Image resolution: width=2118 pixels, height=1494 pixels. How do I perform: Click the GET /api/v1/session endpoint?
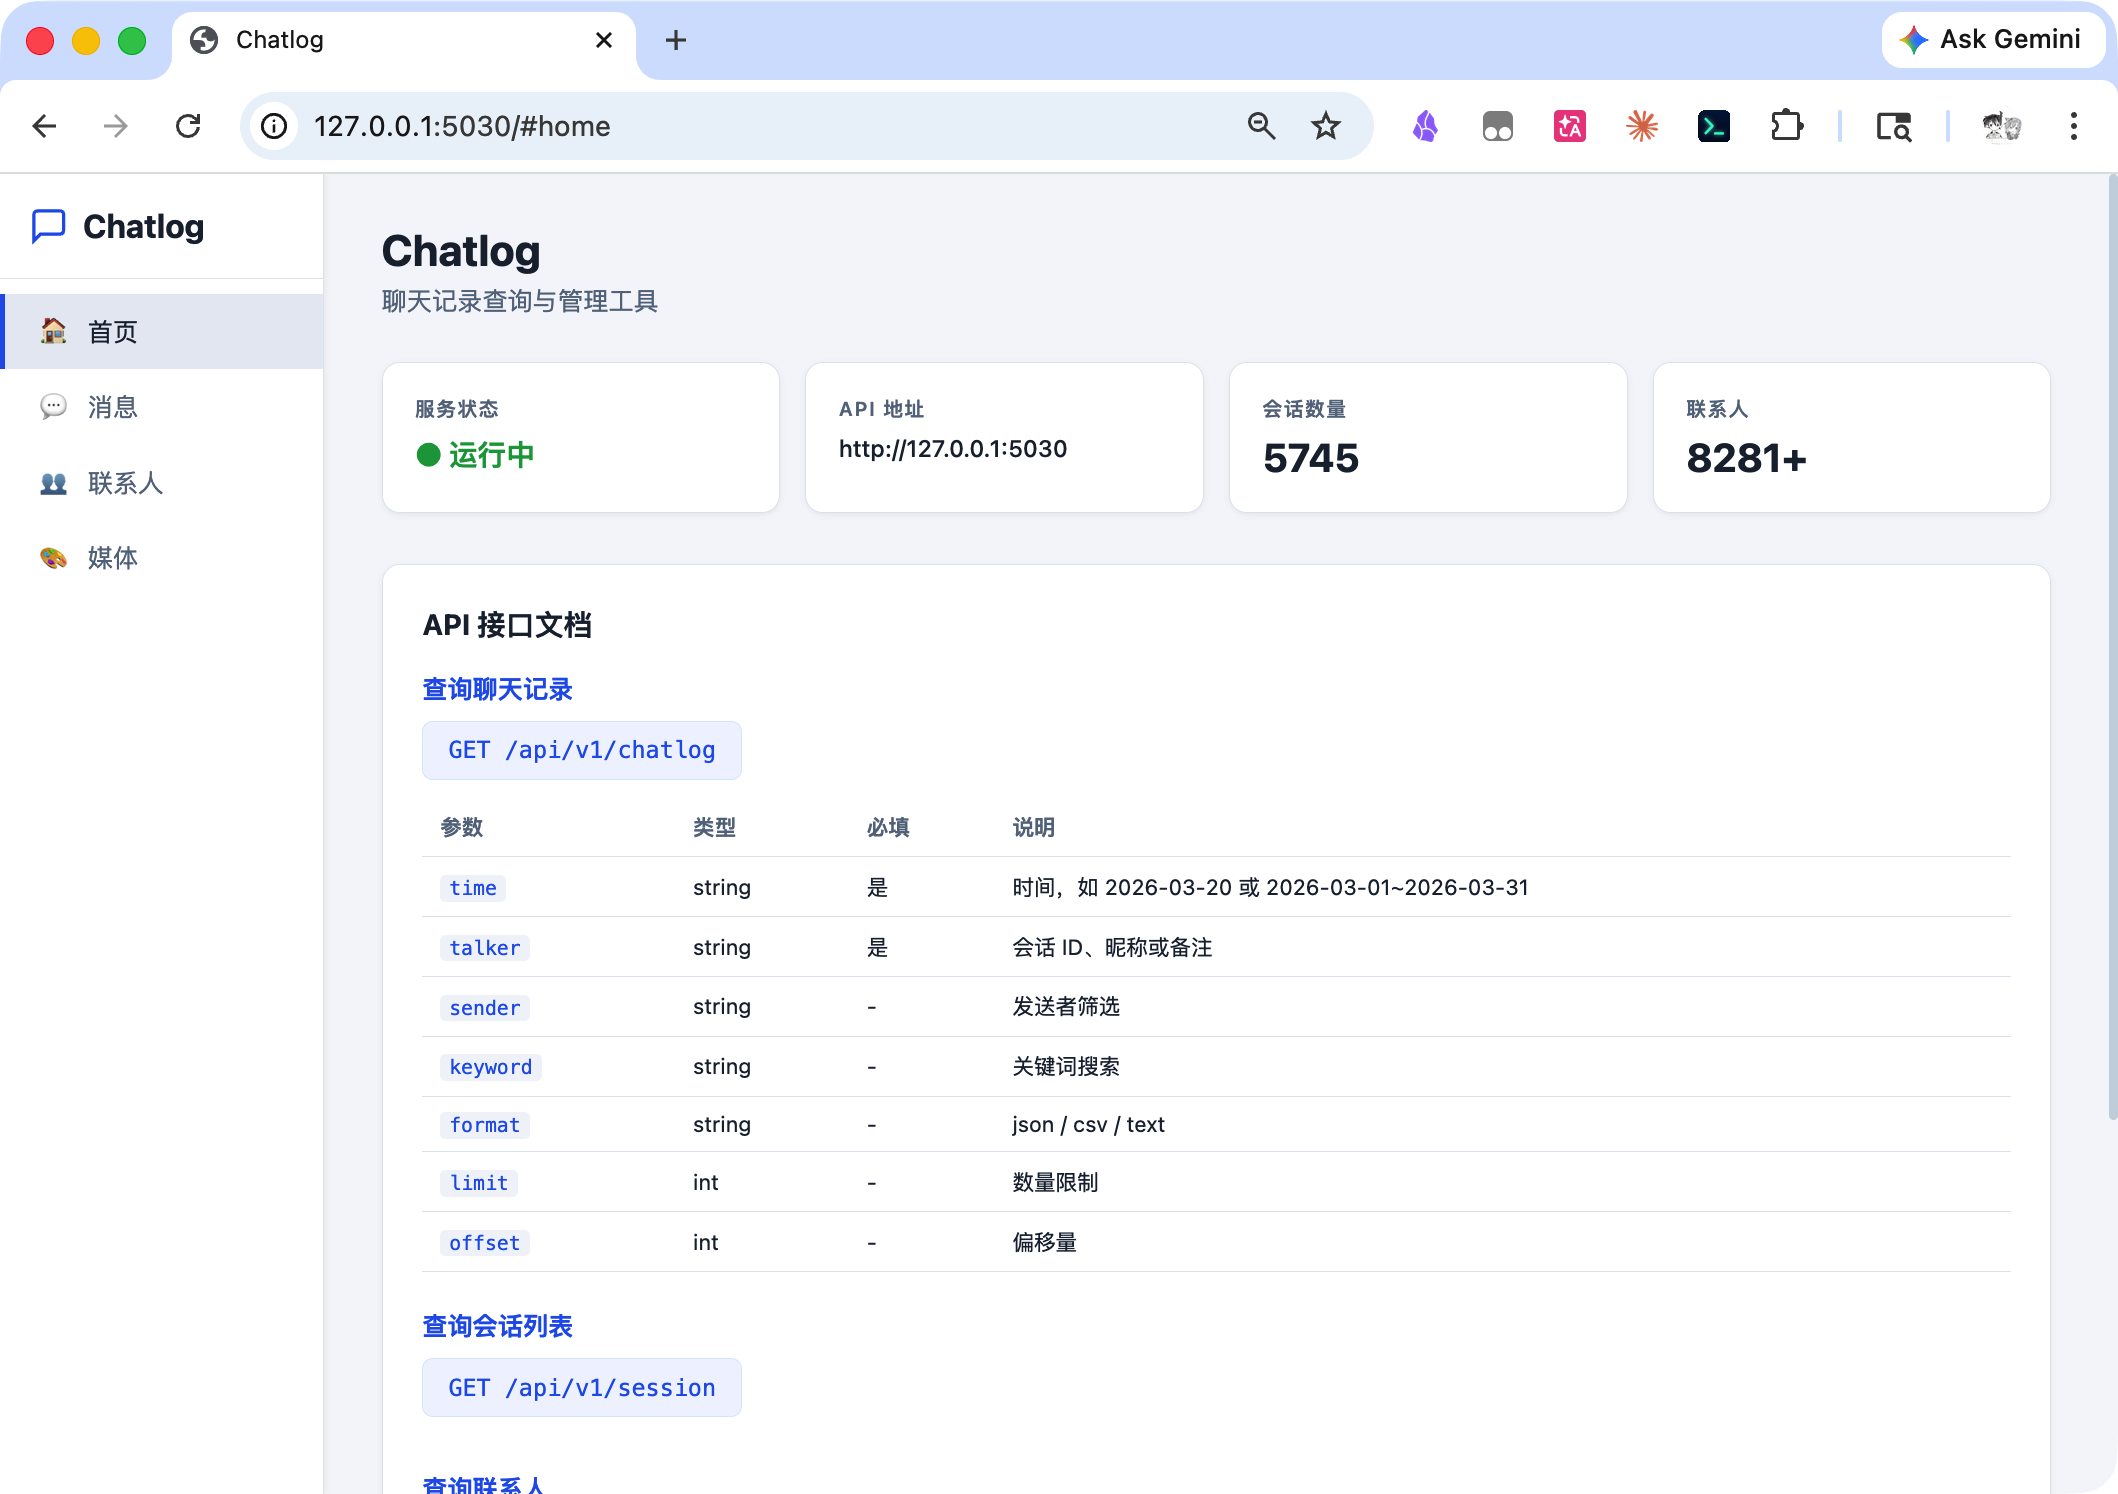(x=582, y=1388)
